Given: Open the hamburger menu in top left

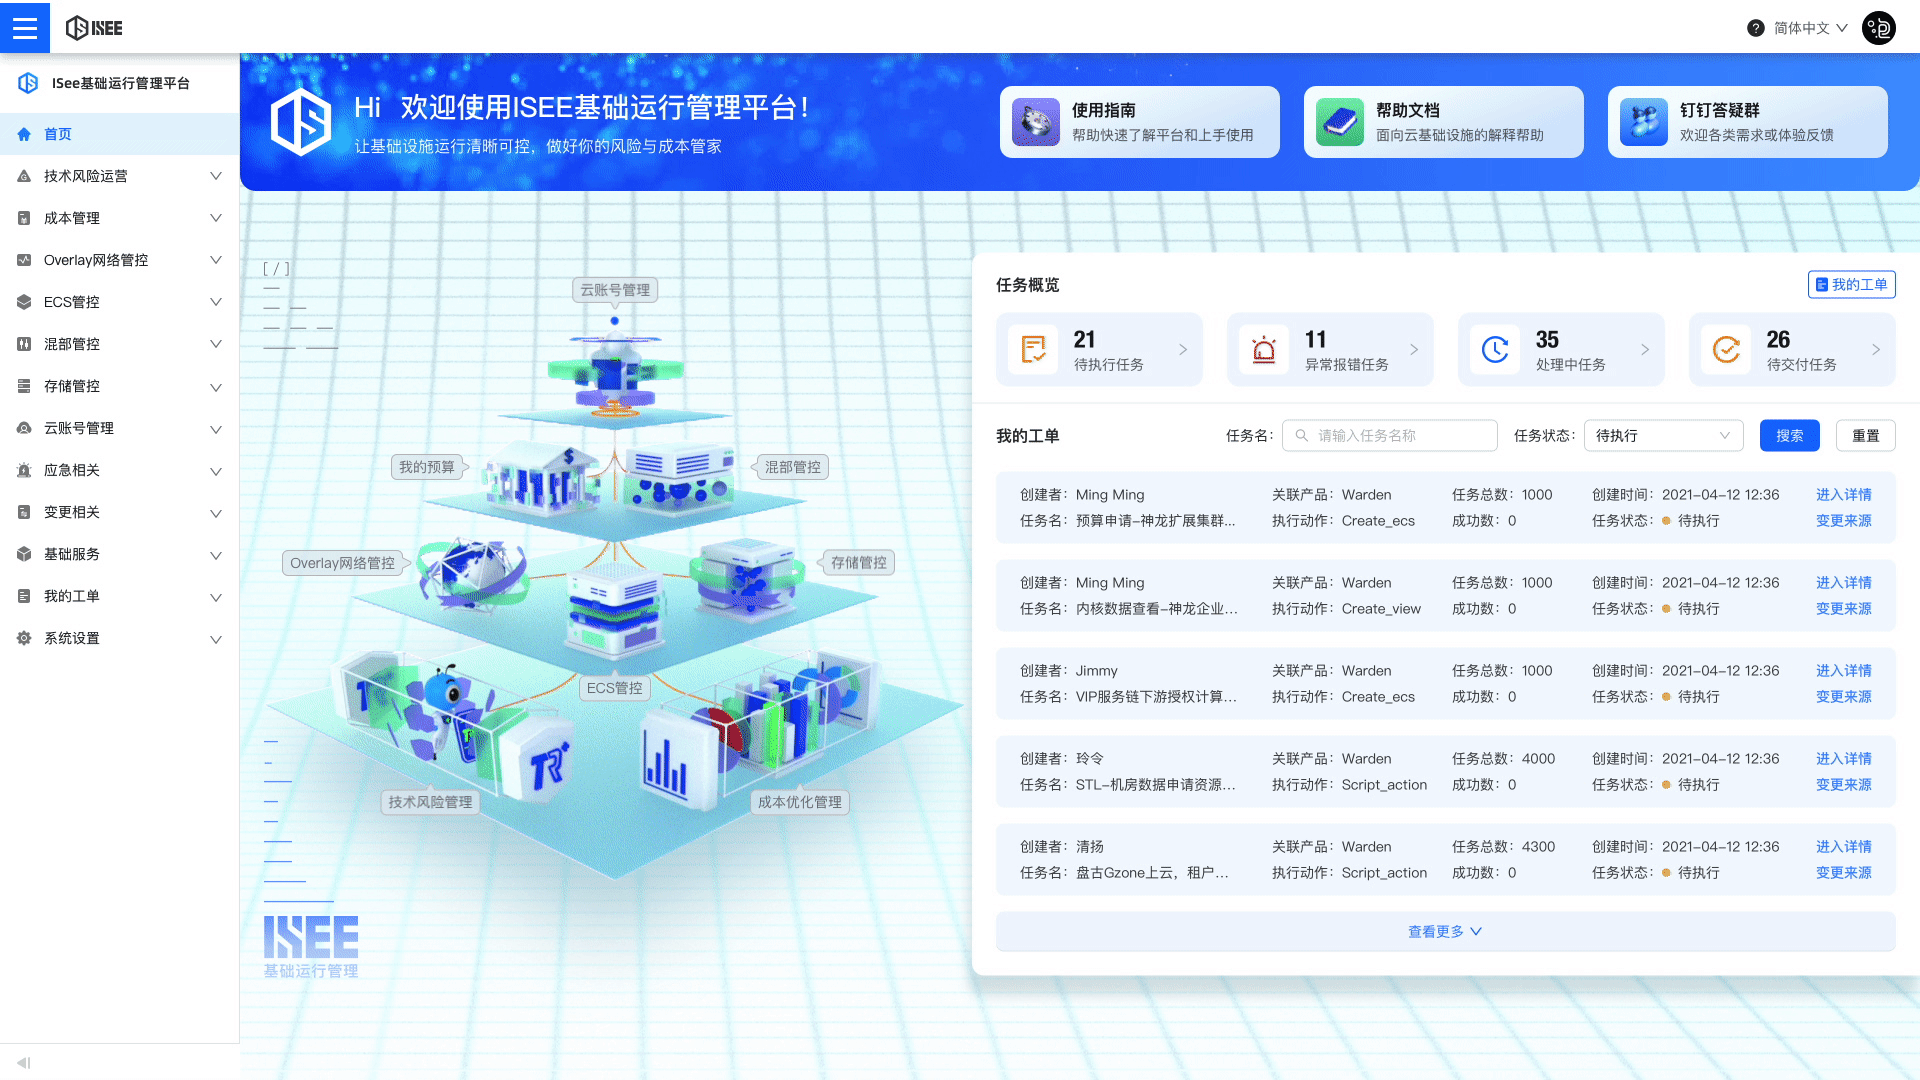Looking at the screenshot, I should (25, 27).
